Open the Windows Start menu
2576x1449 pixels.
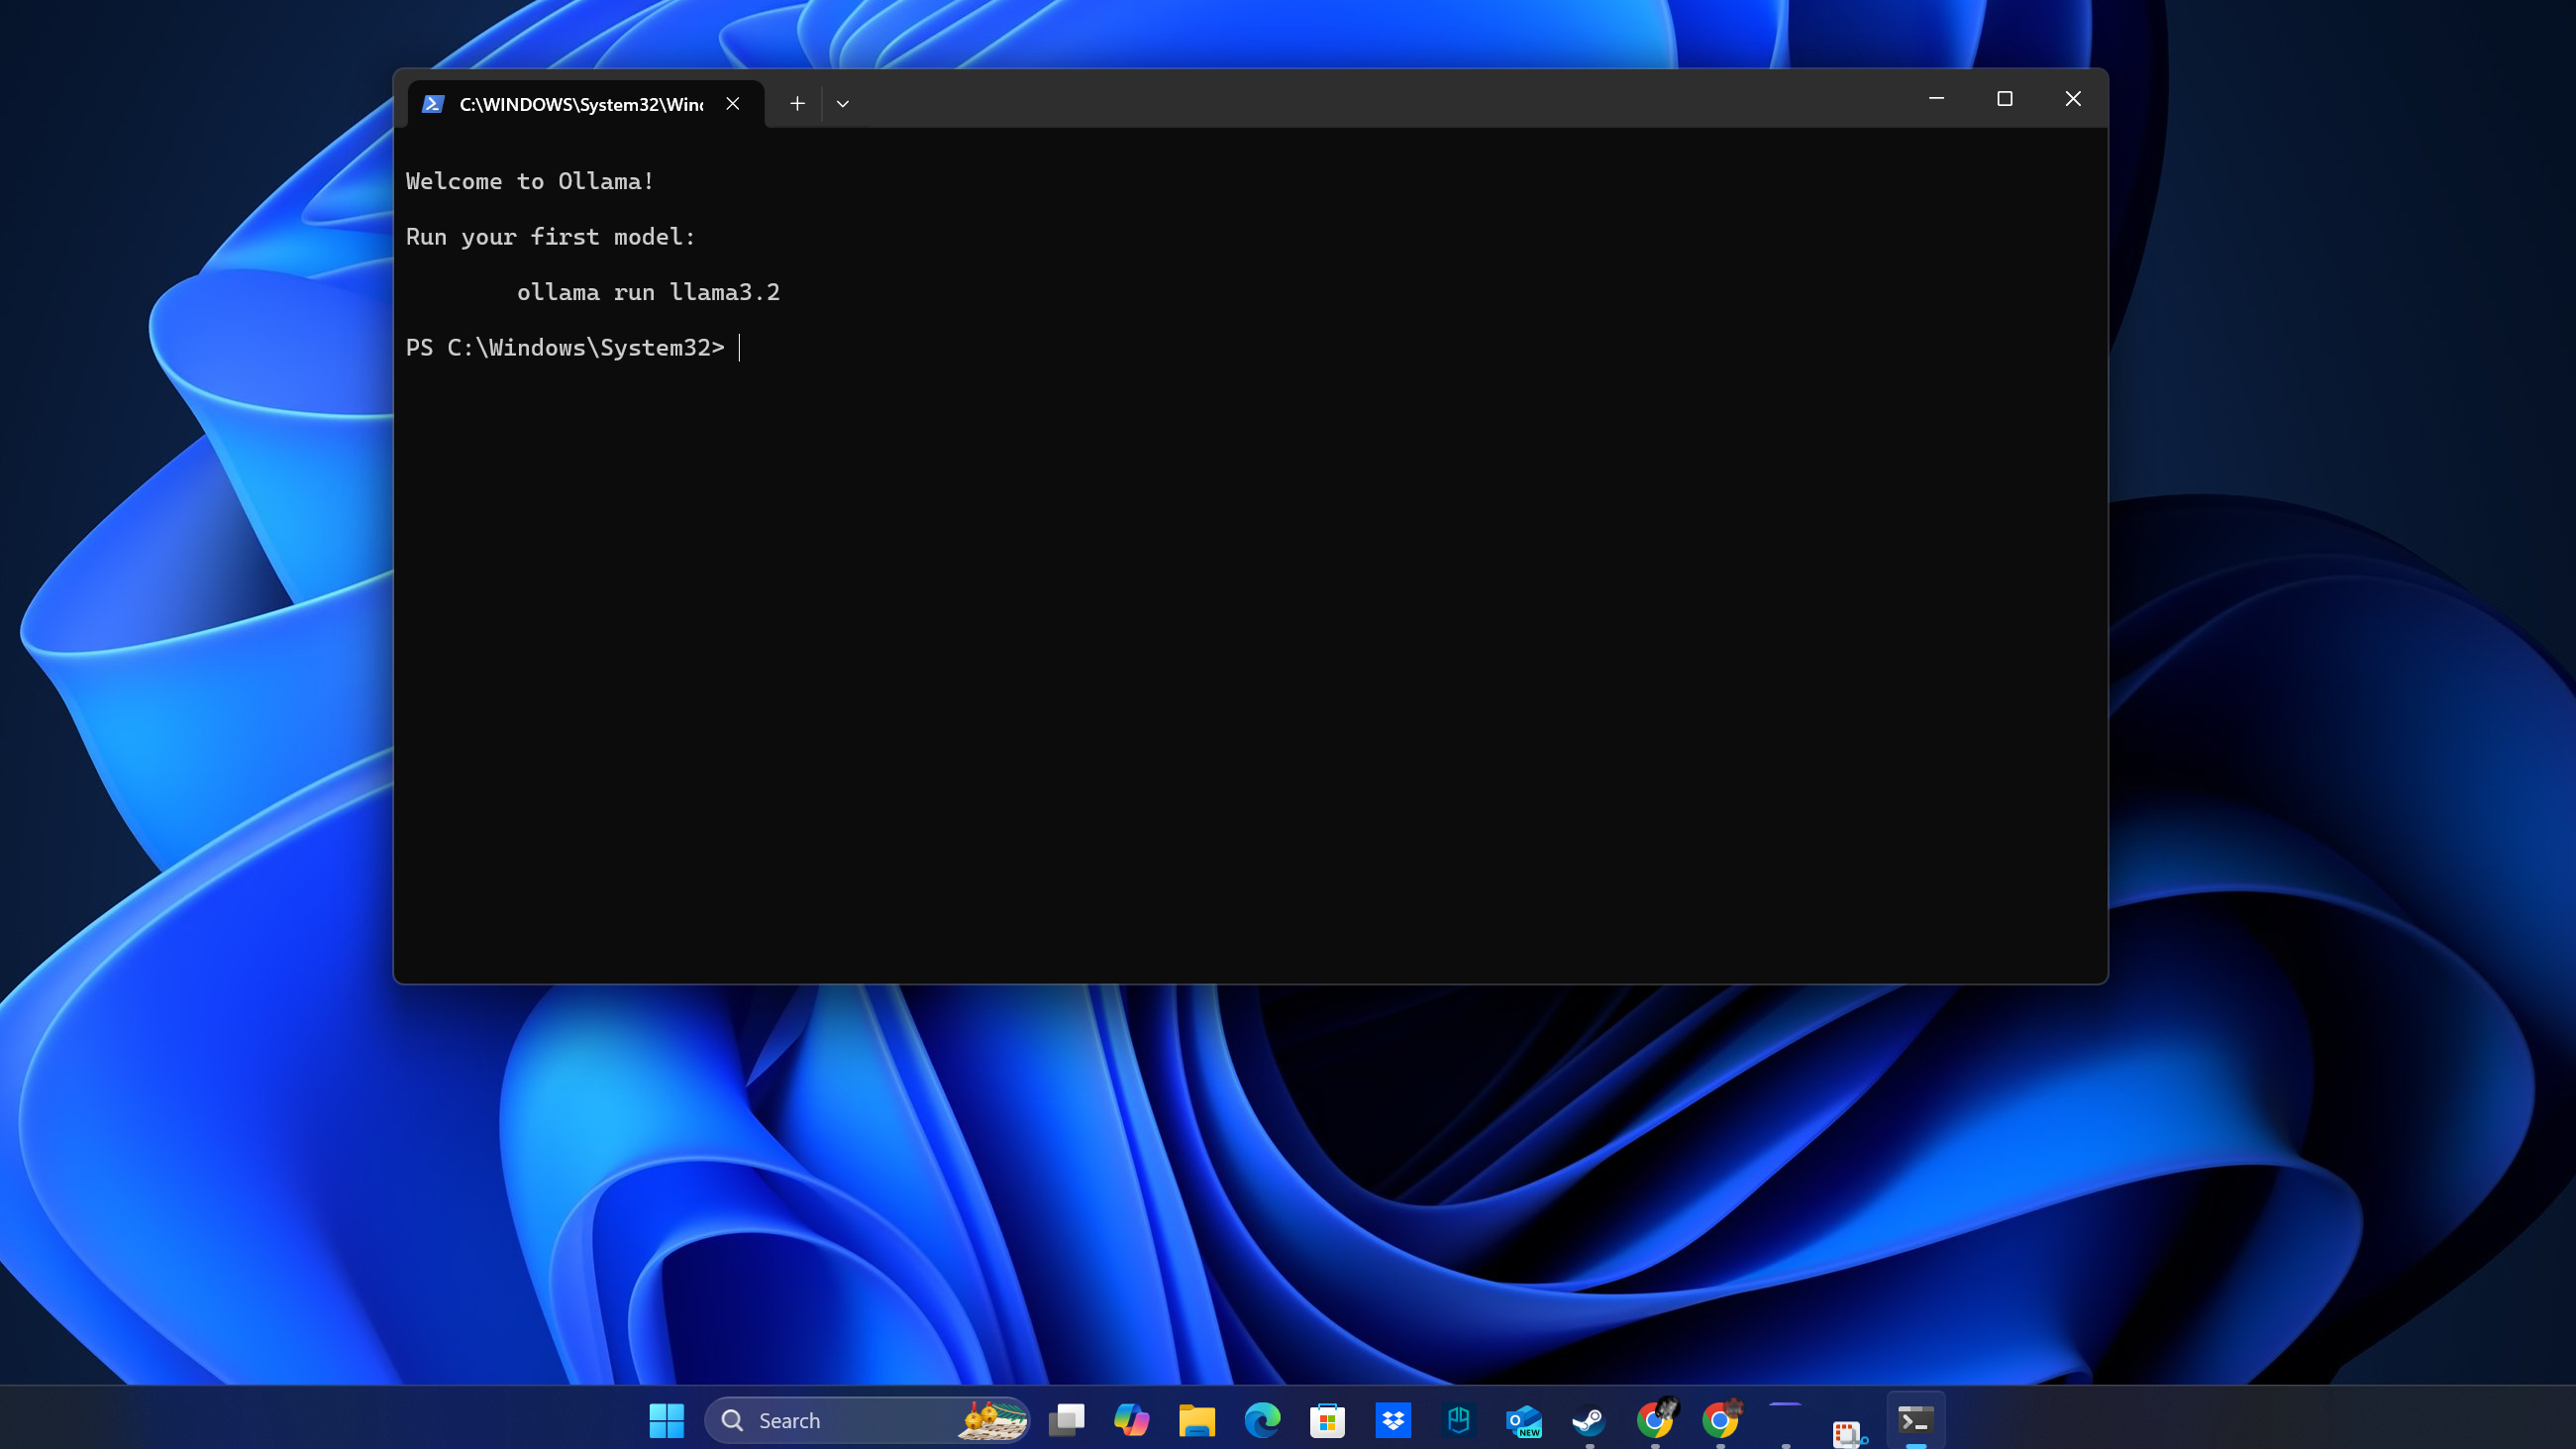point(666,1420)
